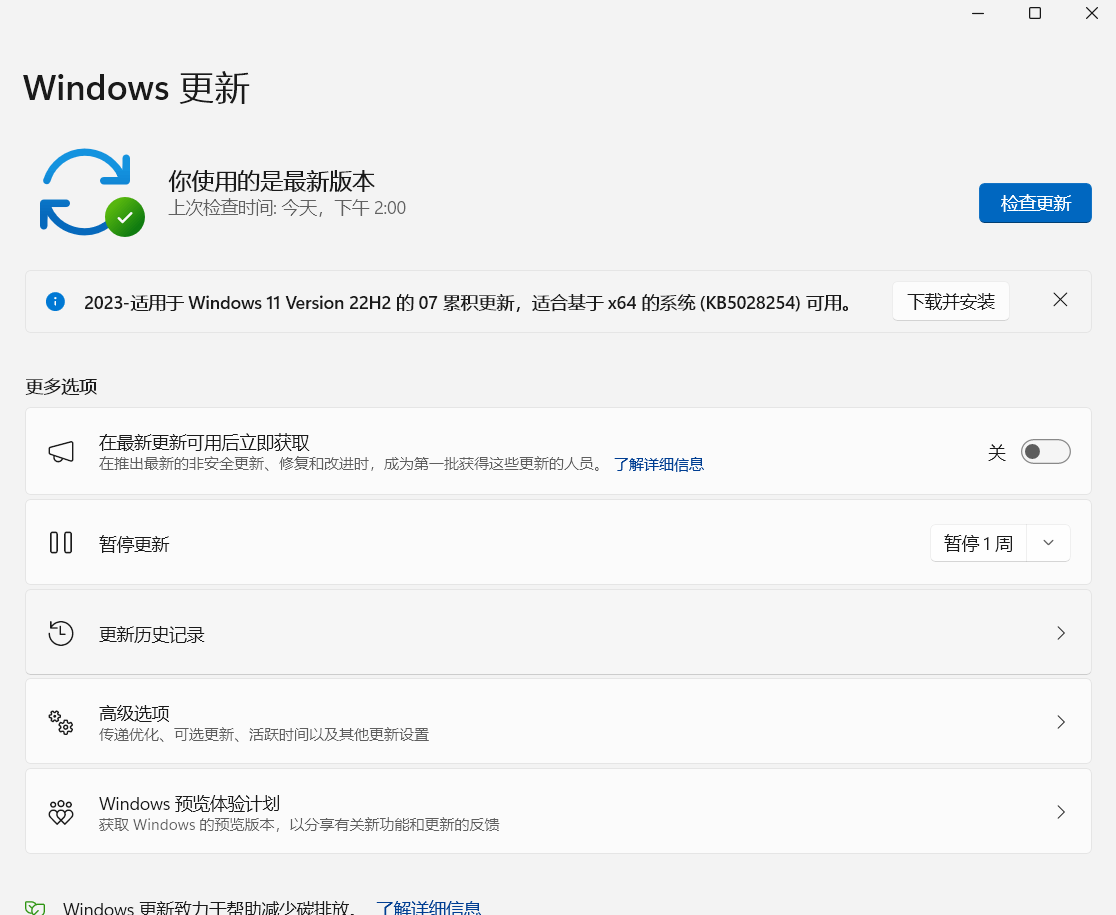Expand Windows 预览体验计划 via its chevron

coord(1060,812)
